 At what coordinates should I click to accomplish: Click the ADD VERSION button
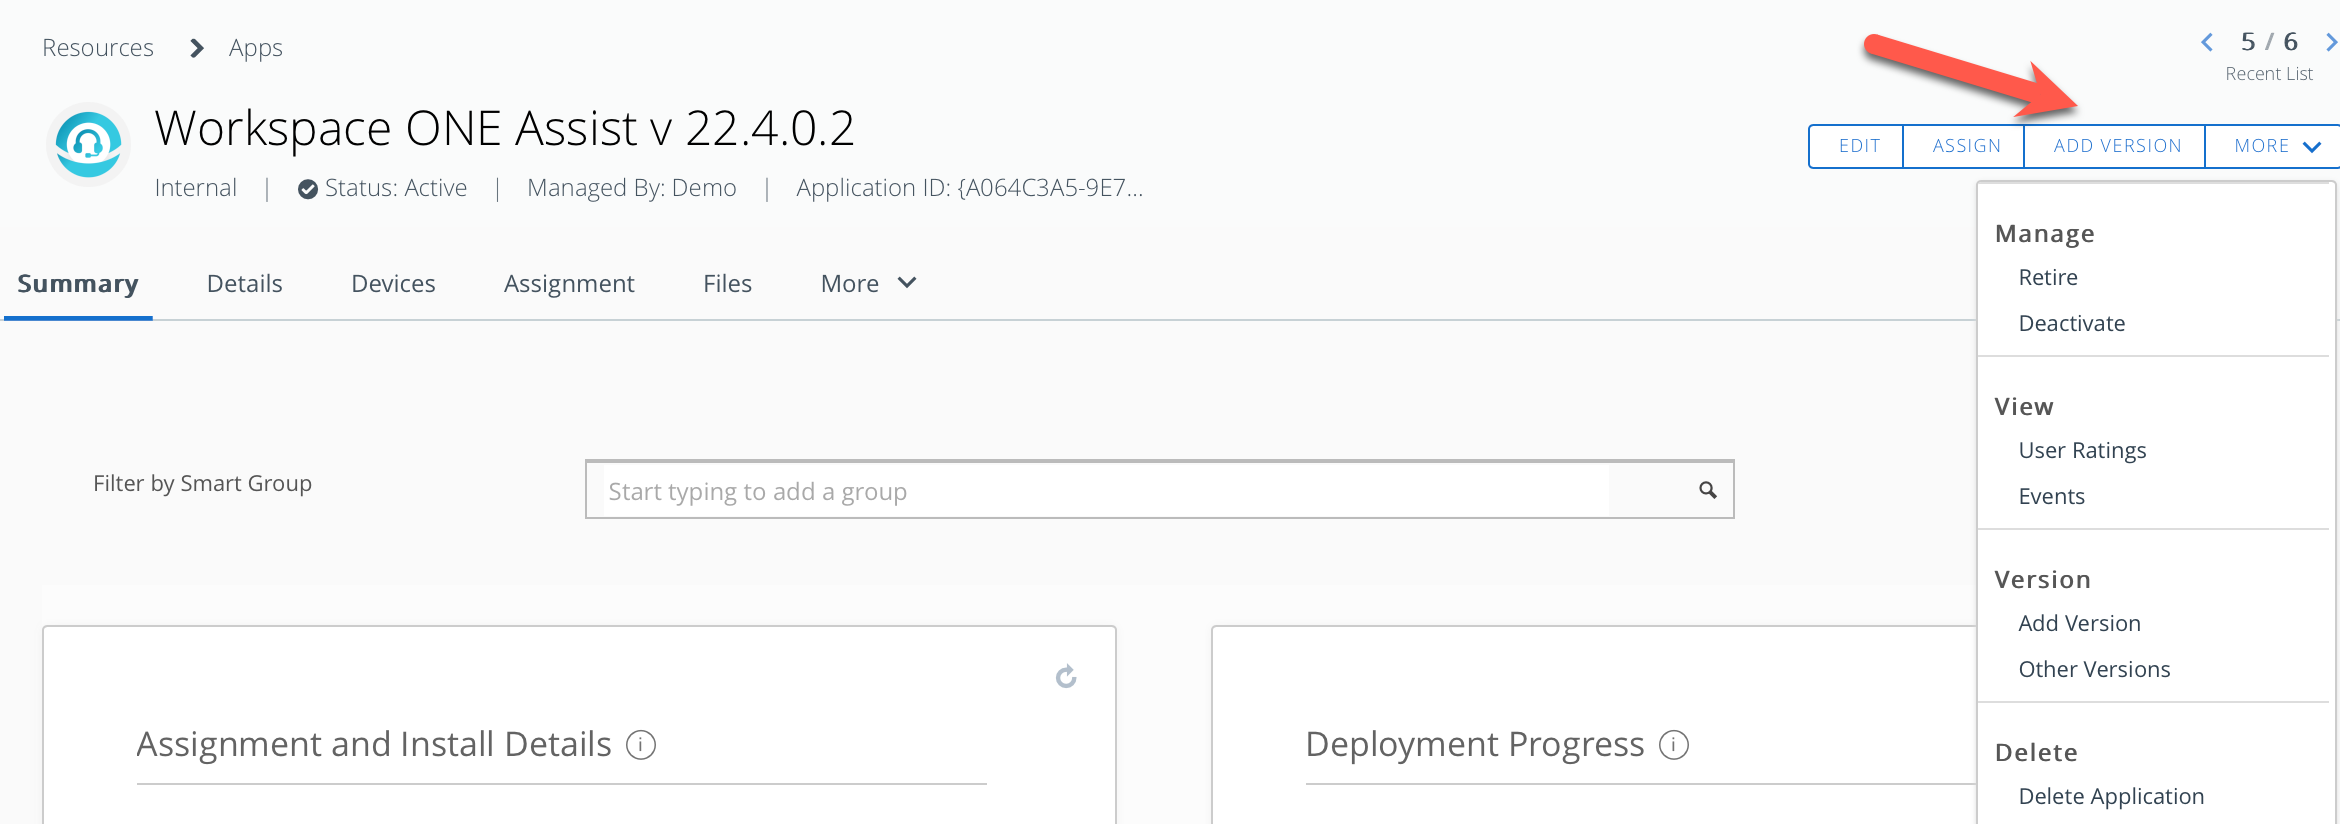coord(2117,146)
